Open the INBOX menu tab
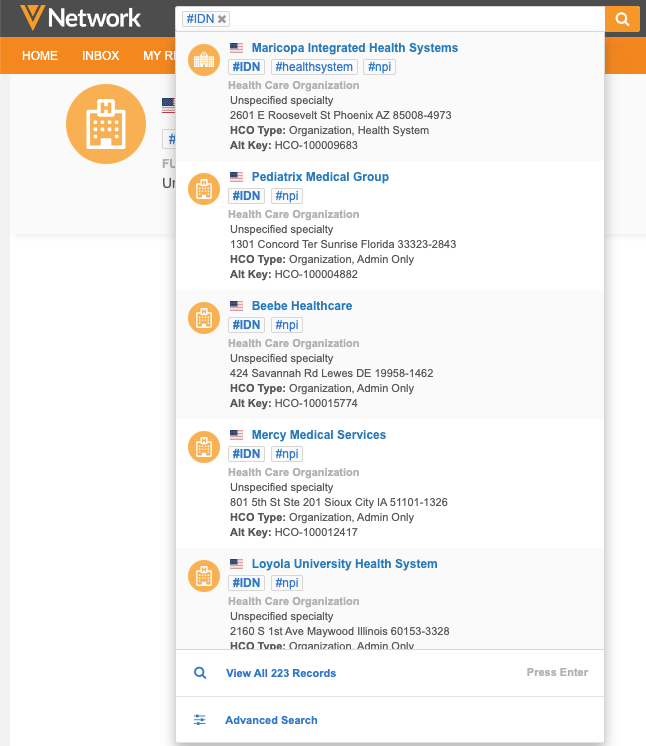 (101, 56)
